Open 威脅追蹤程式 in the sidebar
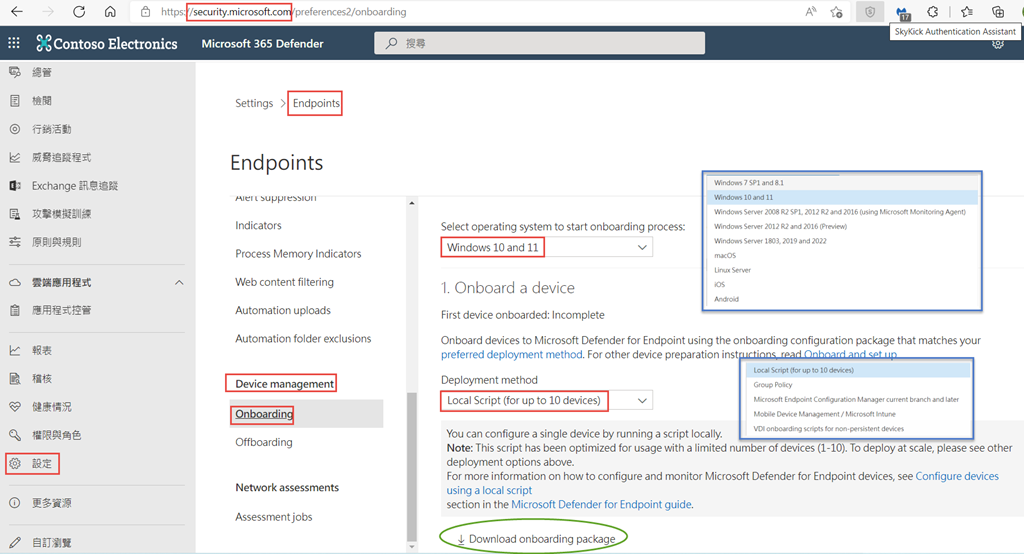The height and width of the screenshot is (554, 1024). pos(61,157)
